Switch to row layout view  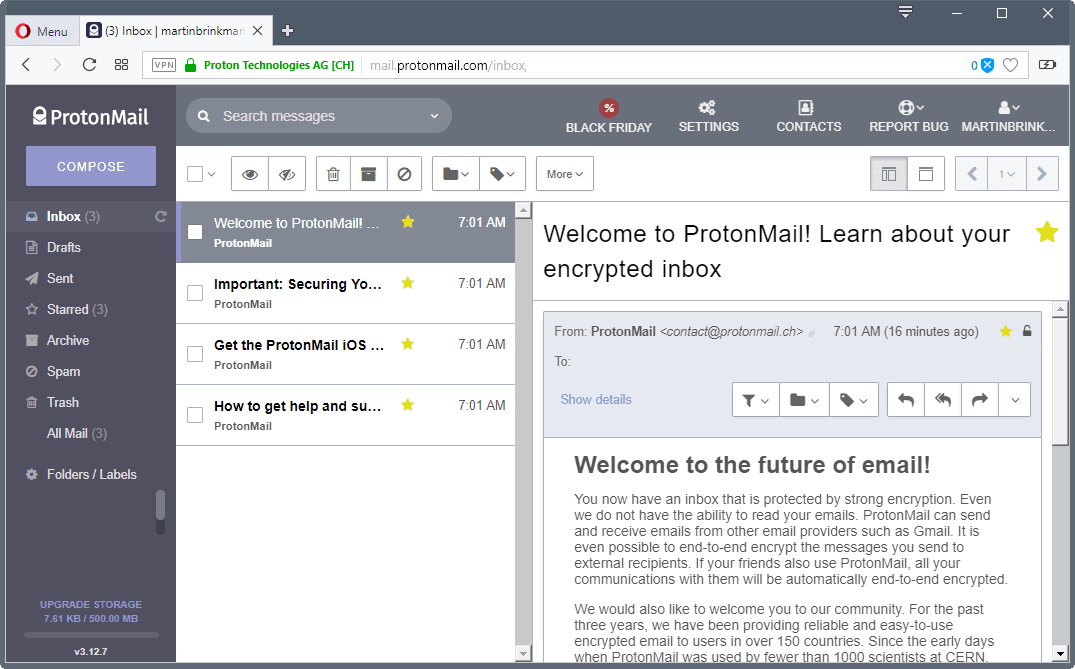pyautogui.click(x=926, y=174)
